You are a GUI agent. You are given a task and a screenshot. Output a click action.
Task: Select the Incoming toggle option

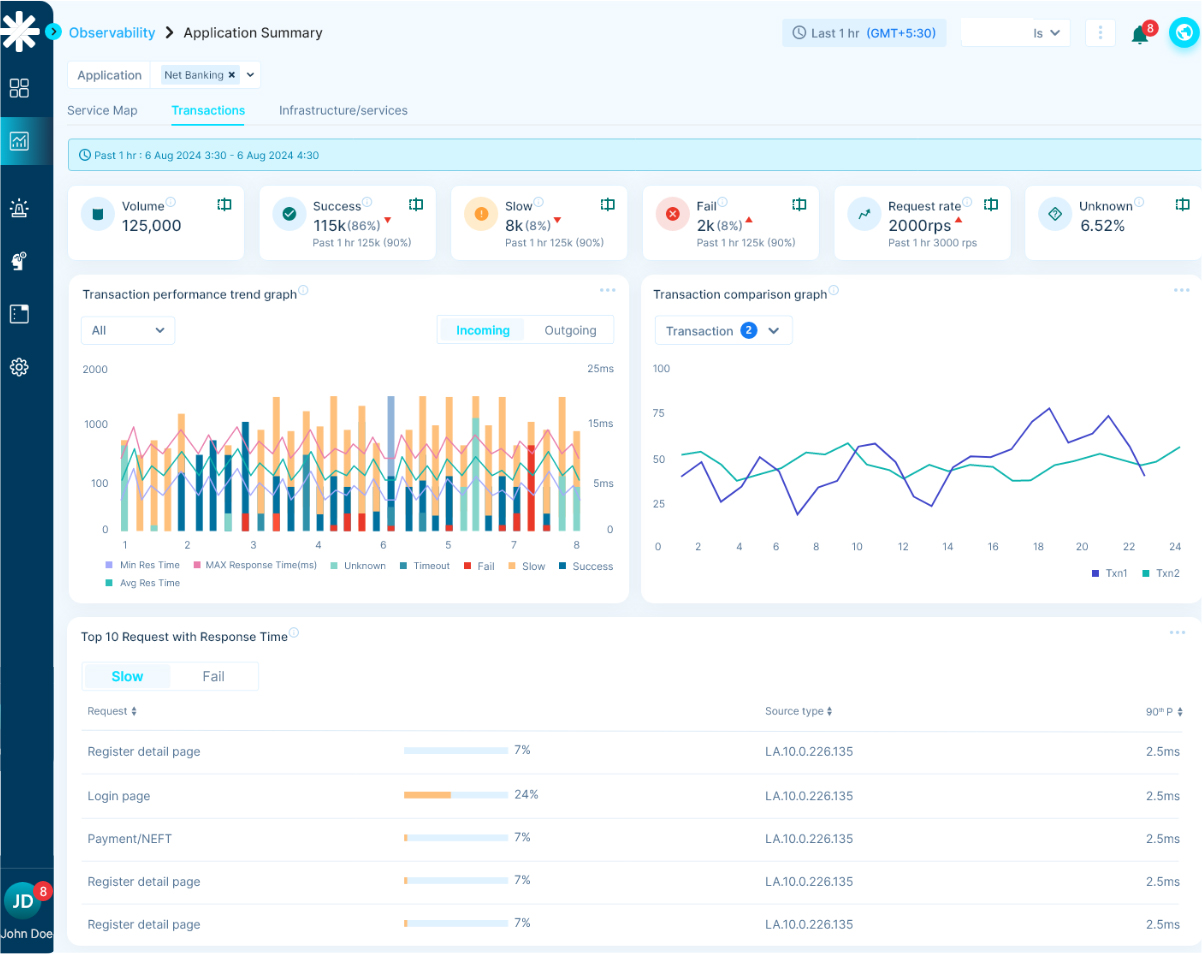[483, 330]
